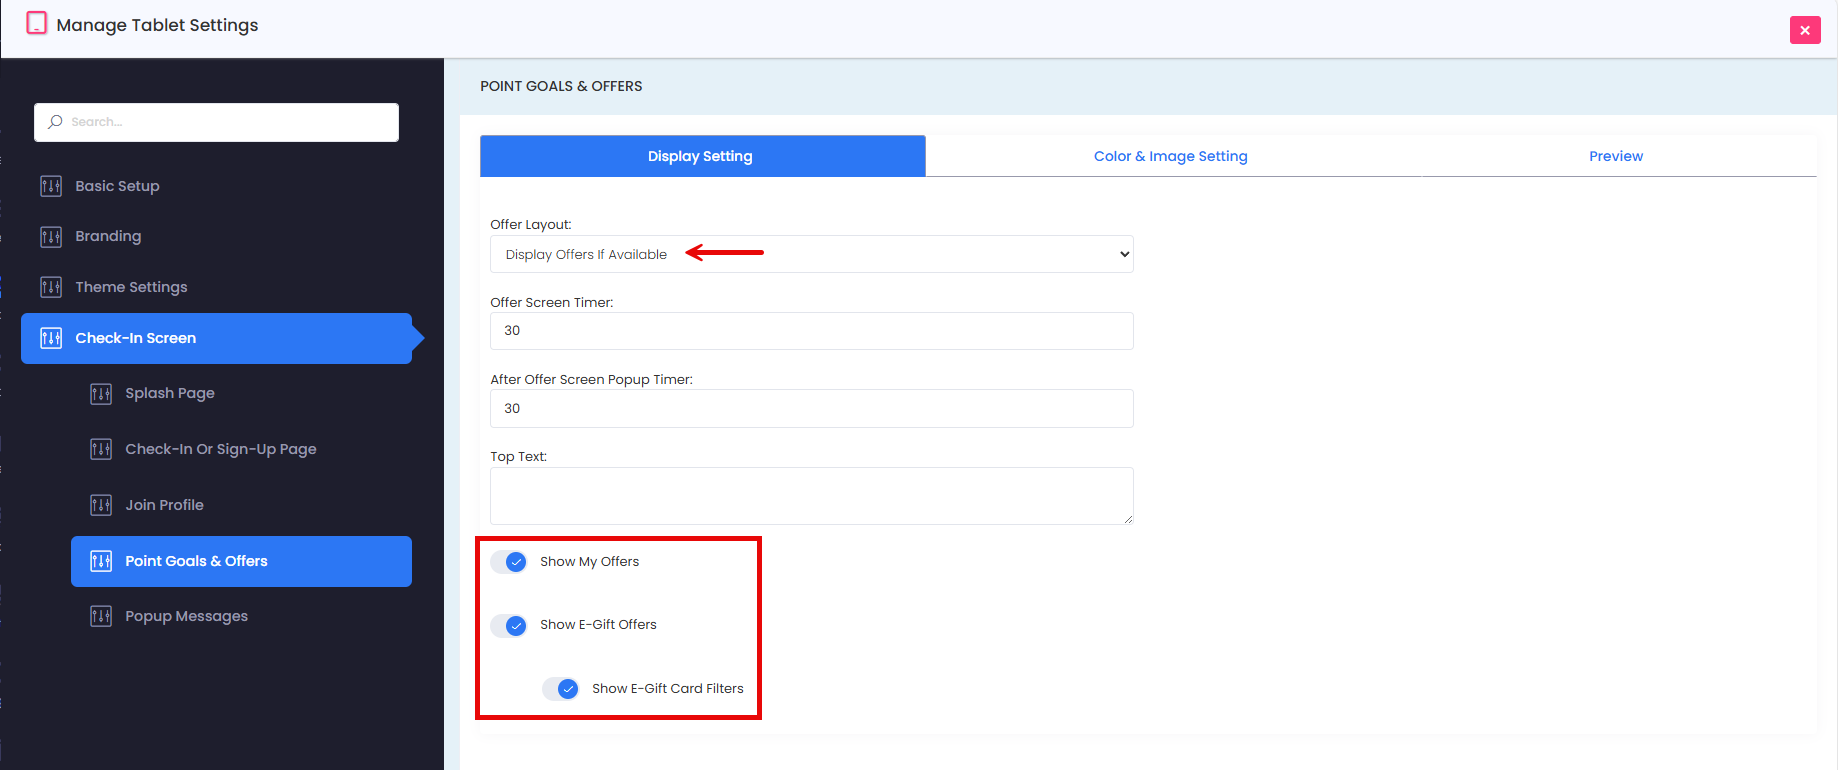Screen dimensions: 1838x770
Task: Click the Branding sliders icon
Action: pyautogui.click(x=51, y=237)
